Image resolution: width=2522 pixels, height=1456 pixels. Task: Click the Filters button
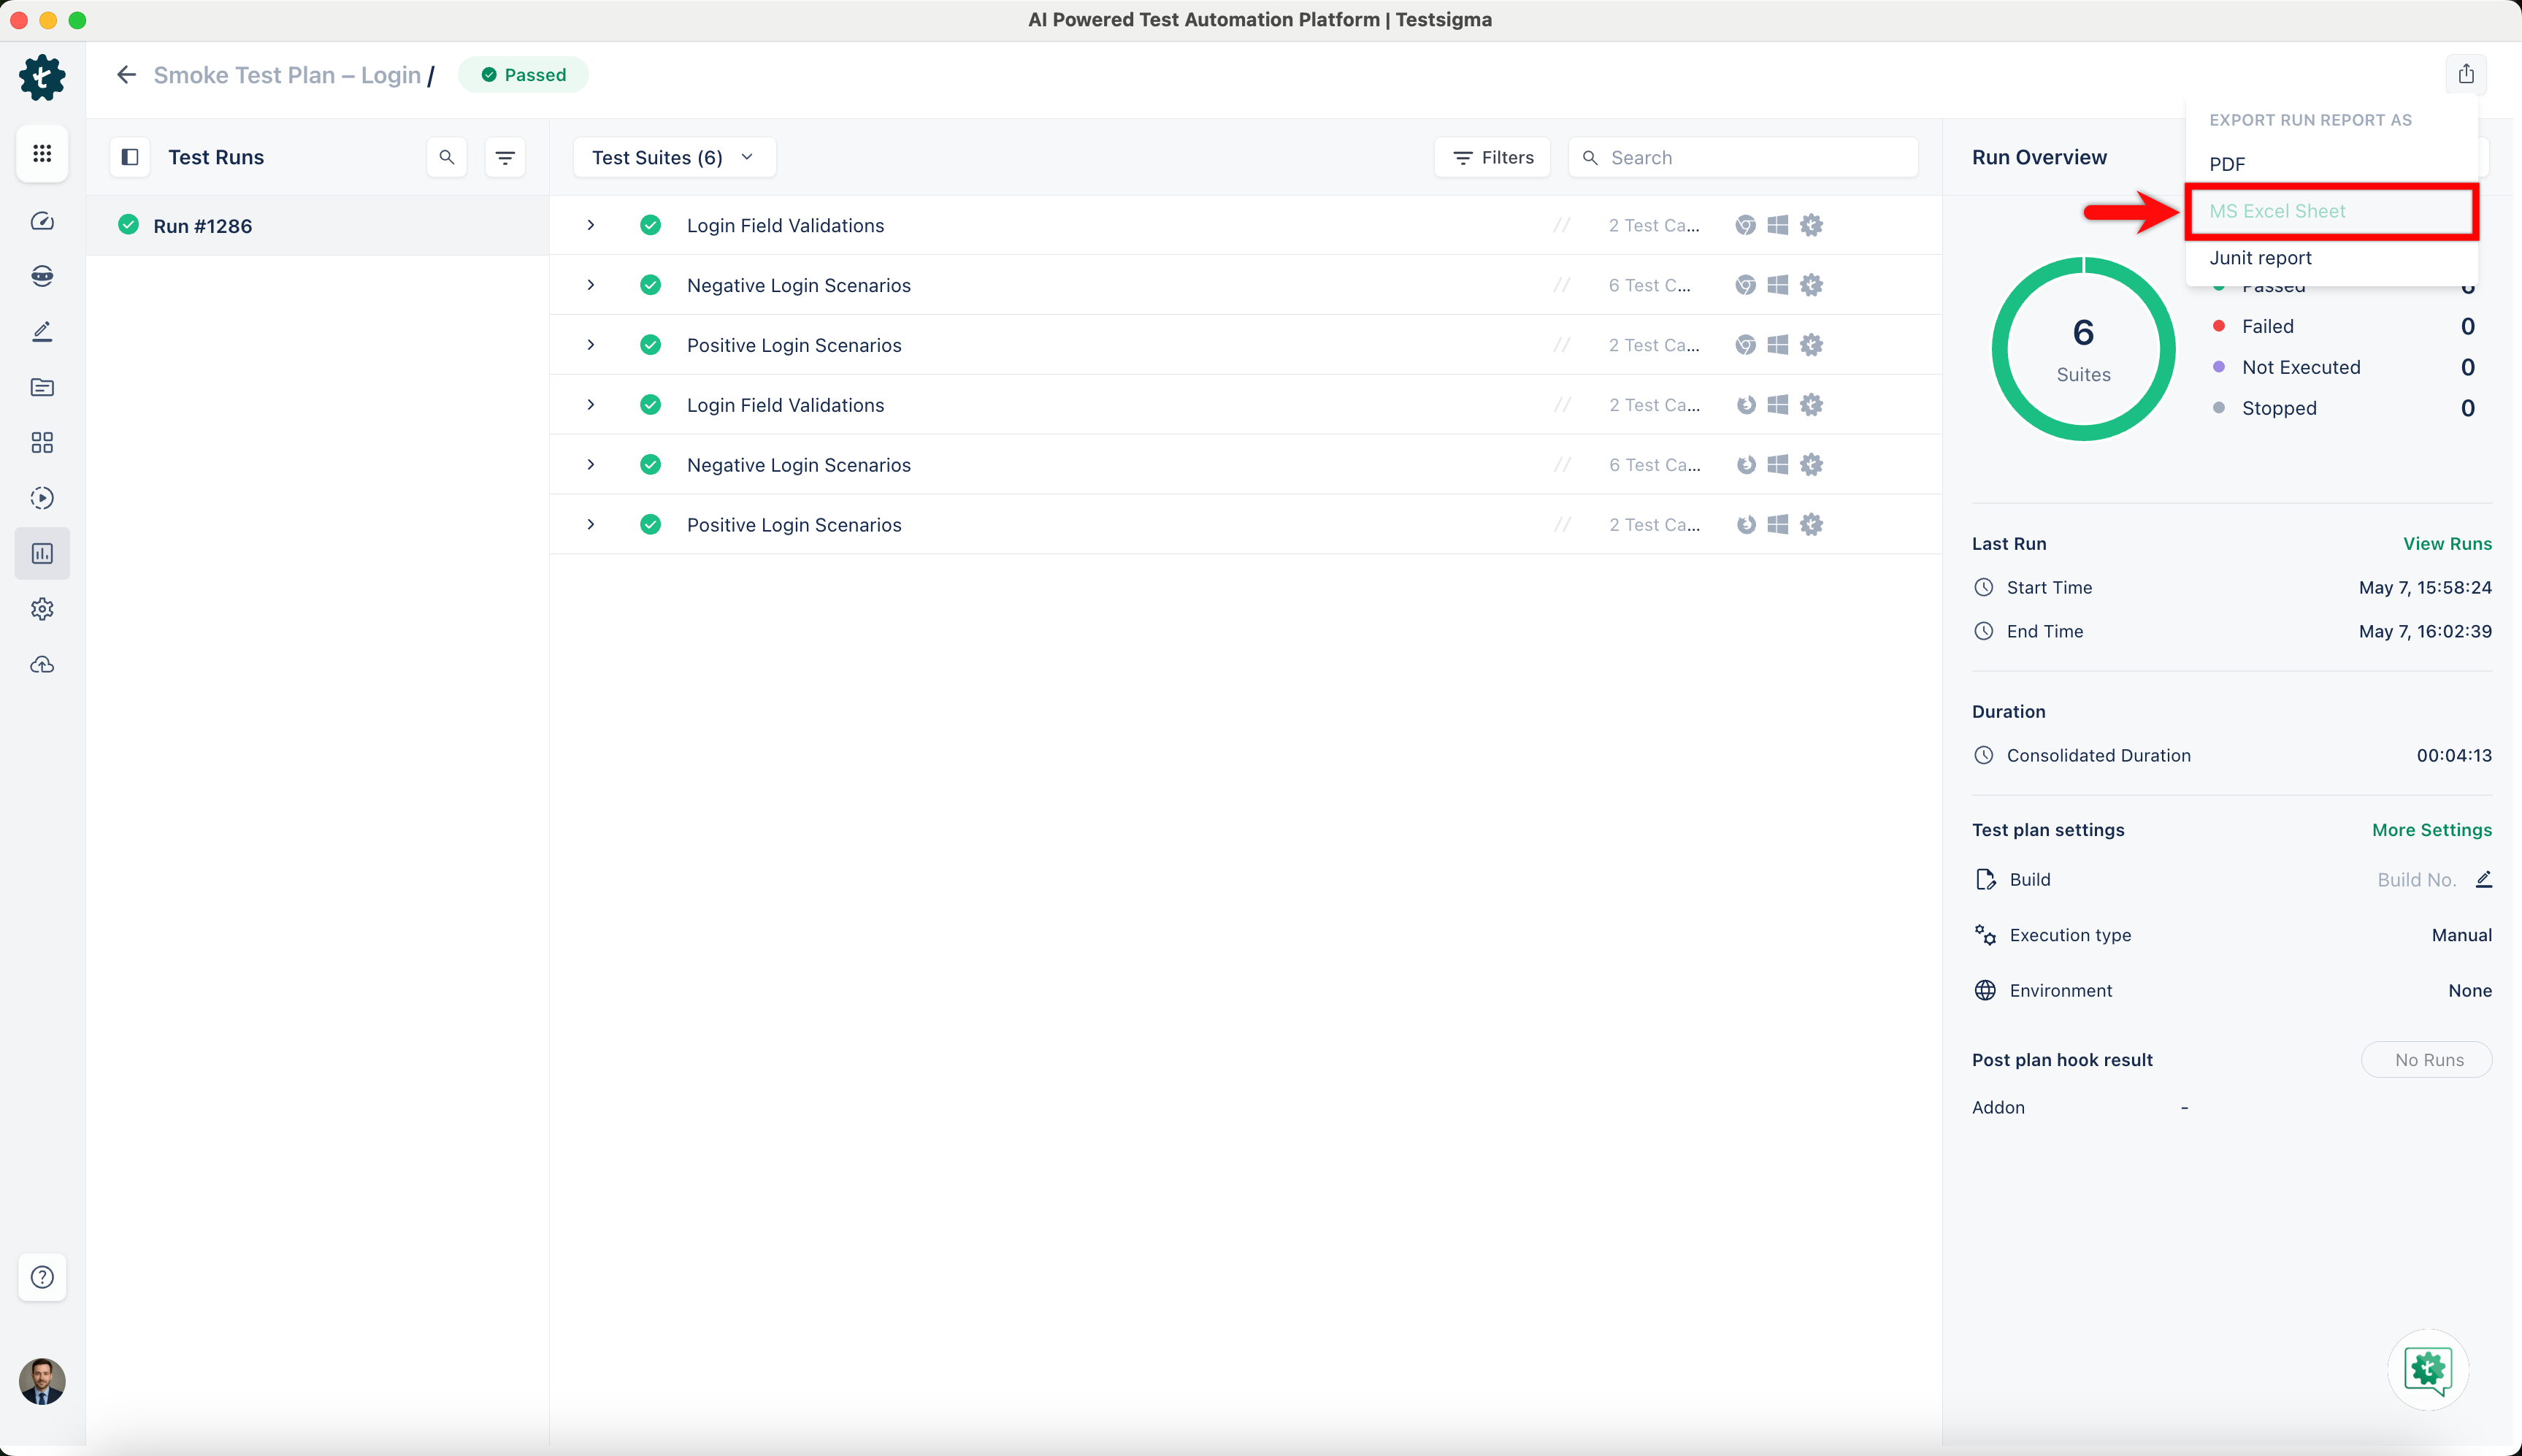coord(1492,157)
